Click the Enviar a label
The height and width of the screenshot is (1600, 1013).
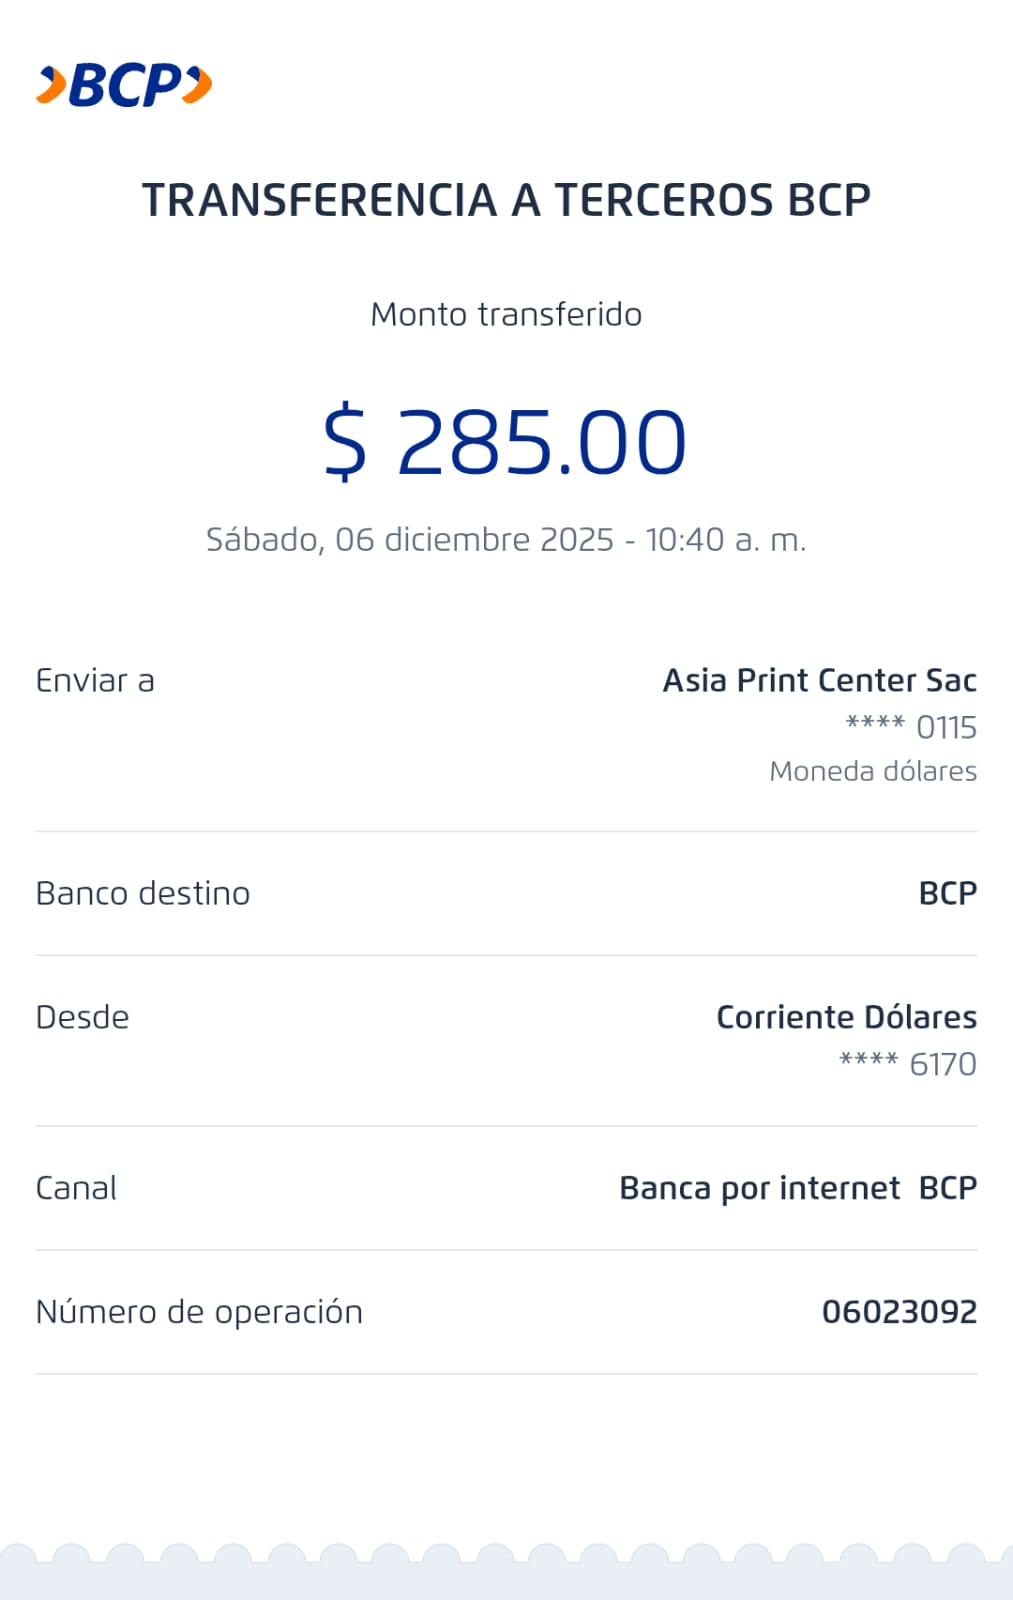[x=95, y=681]
